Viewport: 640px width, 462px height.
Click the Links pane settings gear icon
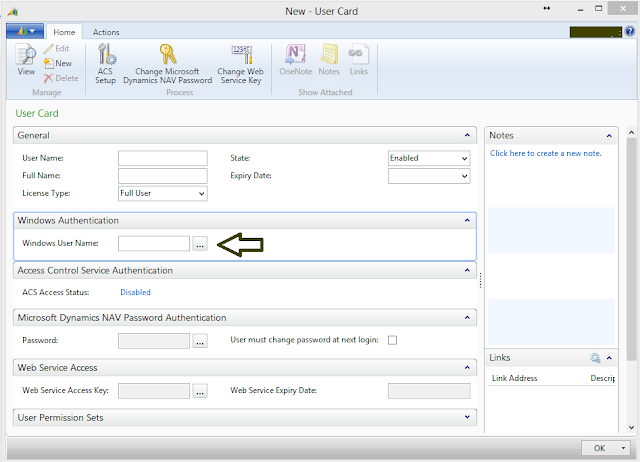click(595, 358)
